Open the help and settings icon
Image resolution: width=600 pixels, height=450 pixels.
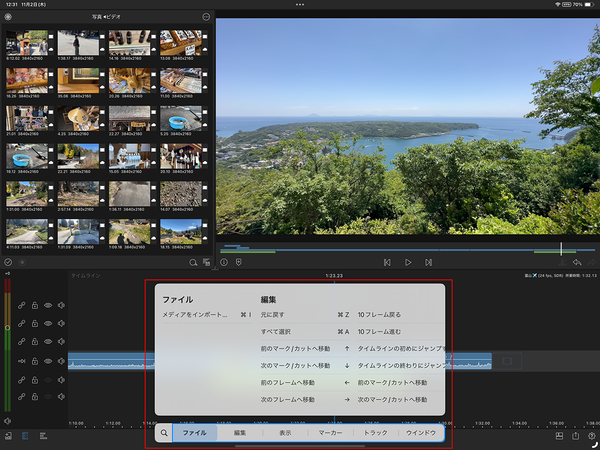tap(592, 436)
